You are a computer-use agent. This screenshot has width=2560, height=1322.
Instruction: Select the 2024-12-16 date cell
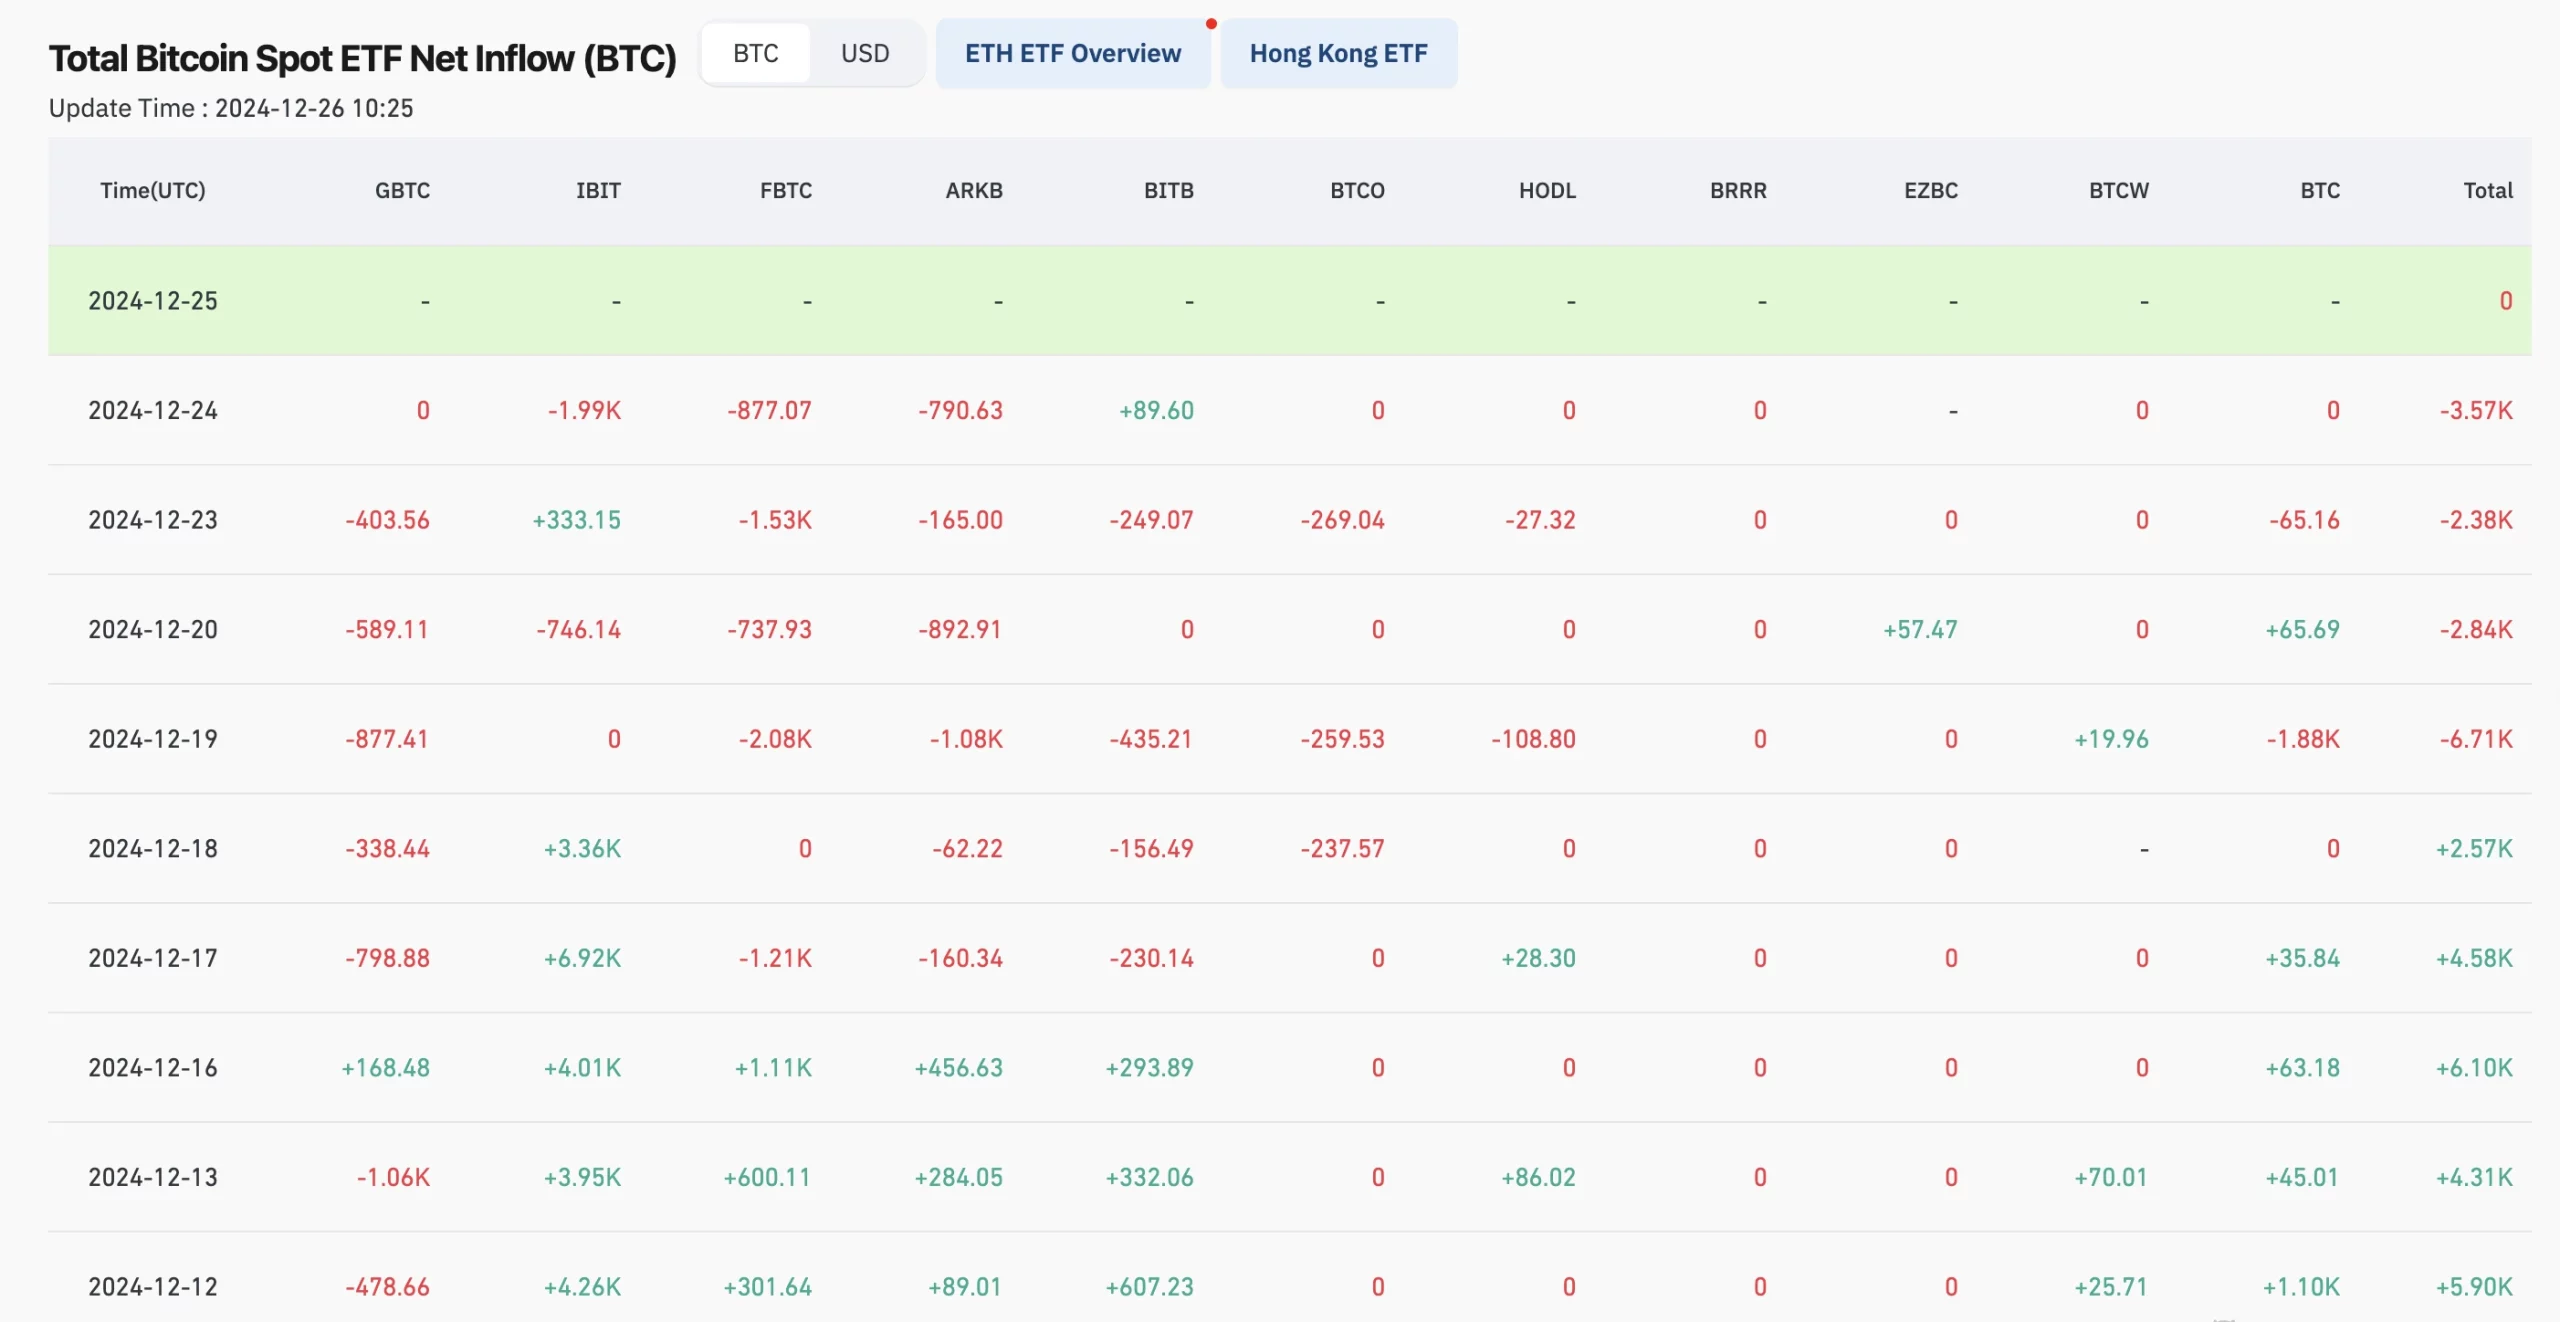click(153, 1067)
